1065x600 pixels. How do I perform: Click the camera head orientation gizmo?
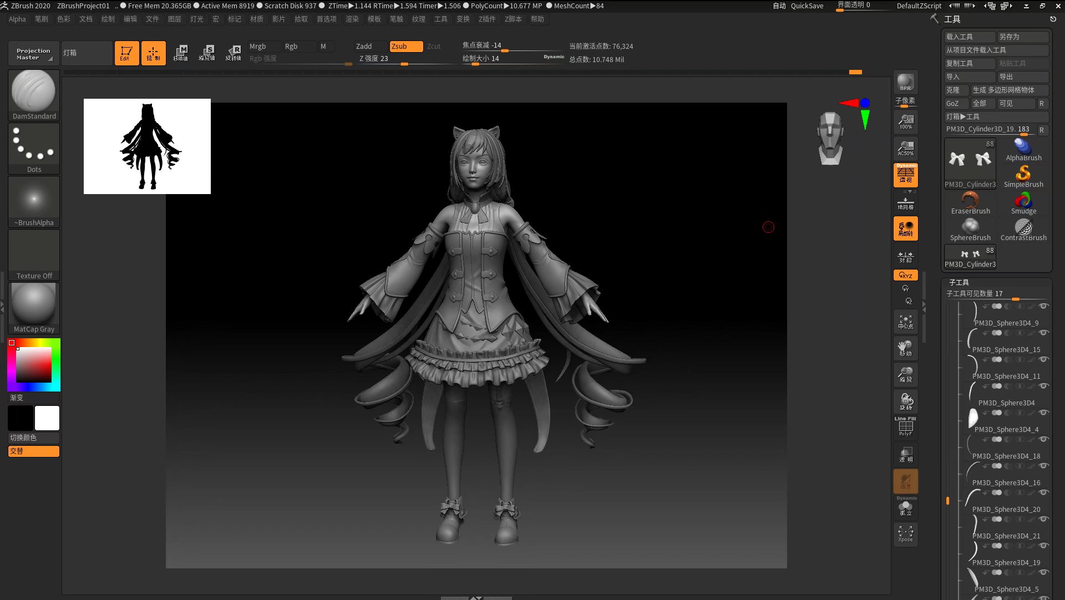(x=830, y=139)
